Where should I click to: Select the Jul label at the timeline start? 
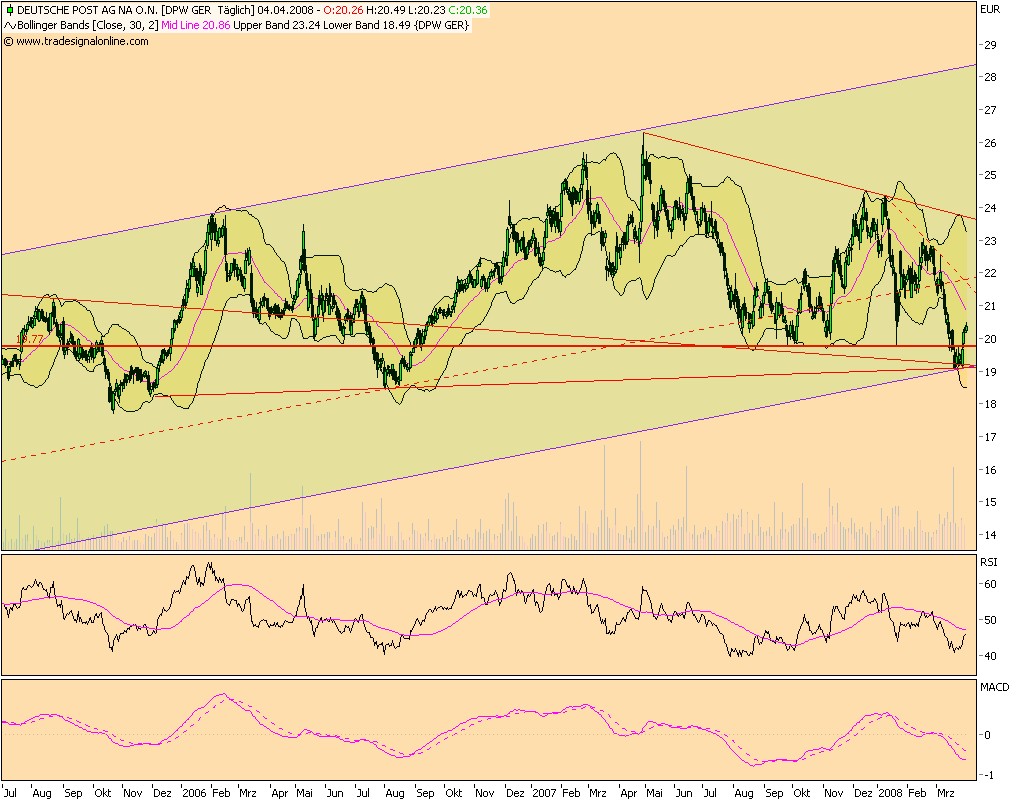(x=10, y=790)
